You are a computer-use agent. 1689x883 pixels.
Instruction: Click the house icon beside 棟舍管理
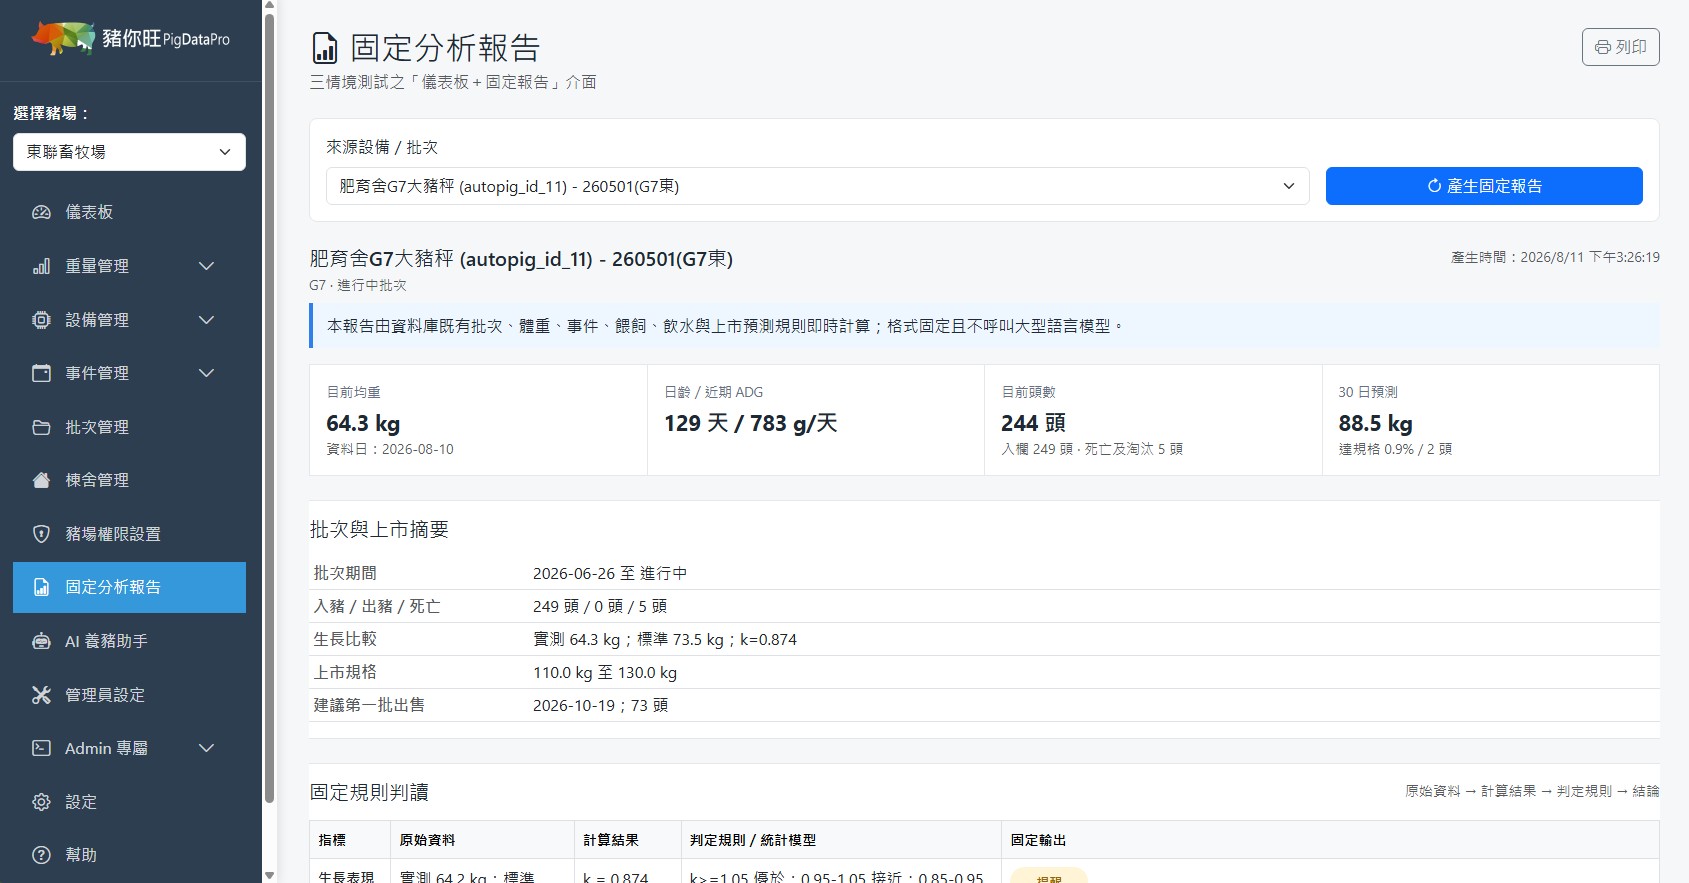click(x=41, y=480)
